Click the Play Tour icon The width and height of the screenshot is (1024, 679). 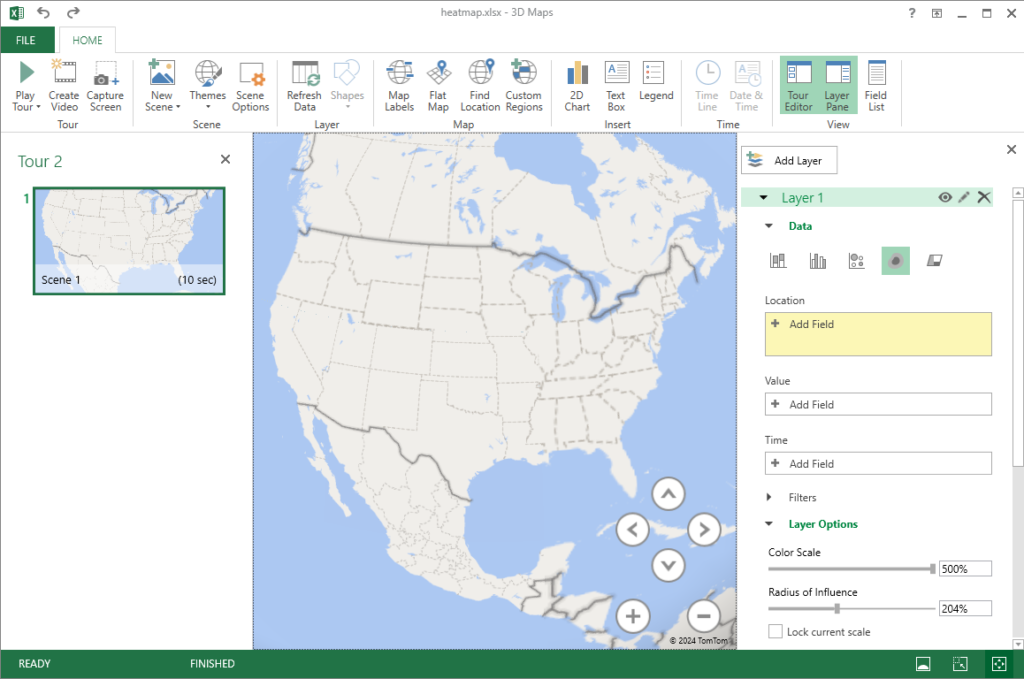[x=26, y=72]
